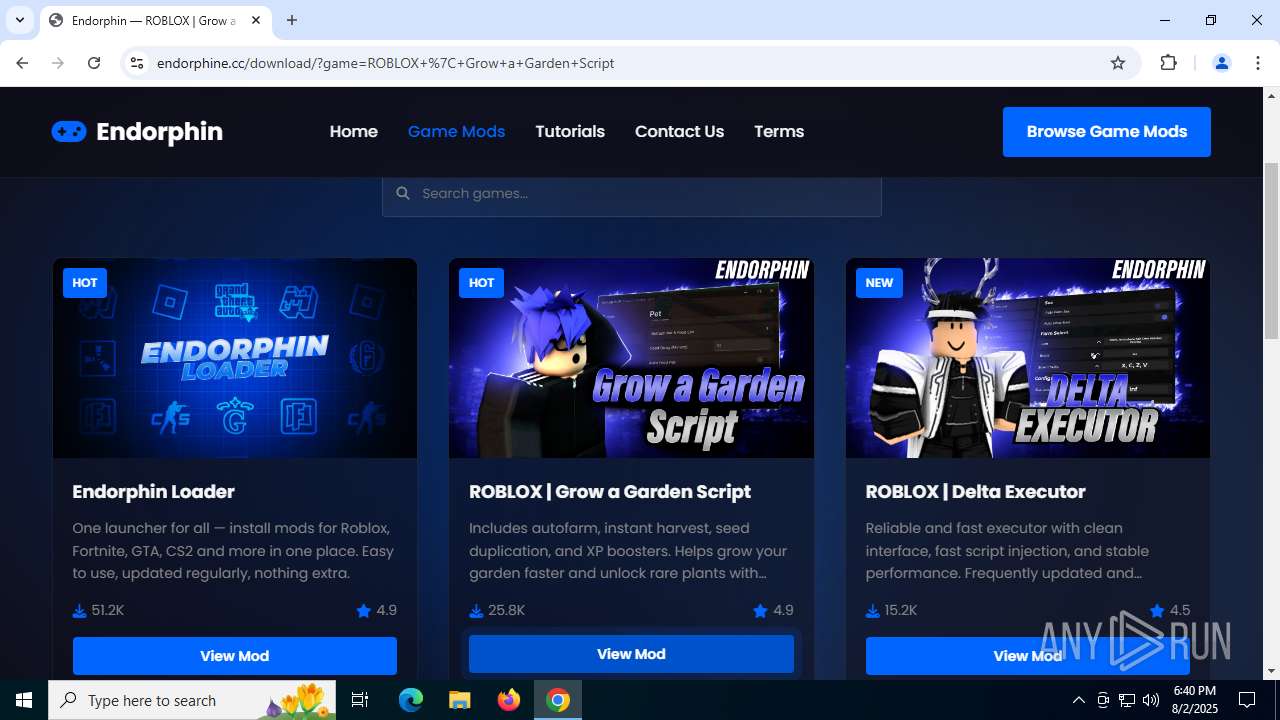This screenshot has width=1280, height=720.
Task: Close the Endorphin browser tab
Action: (x=256, y=20)
